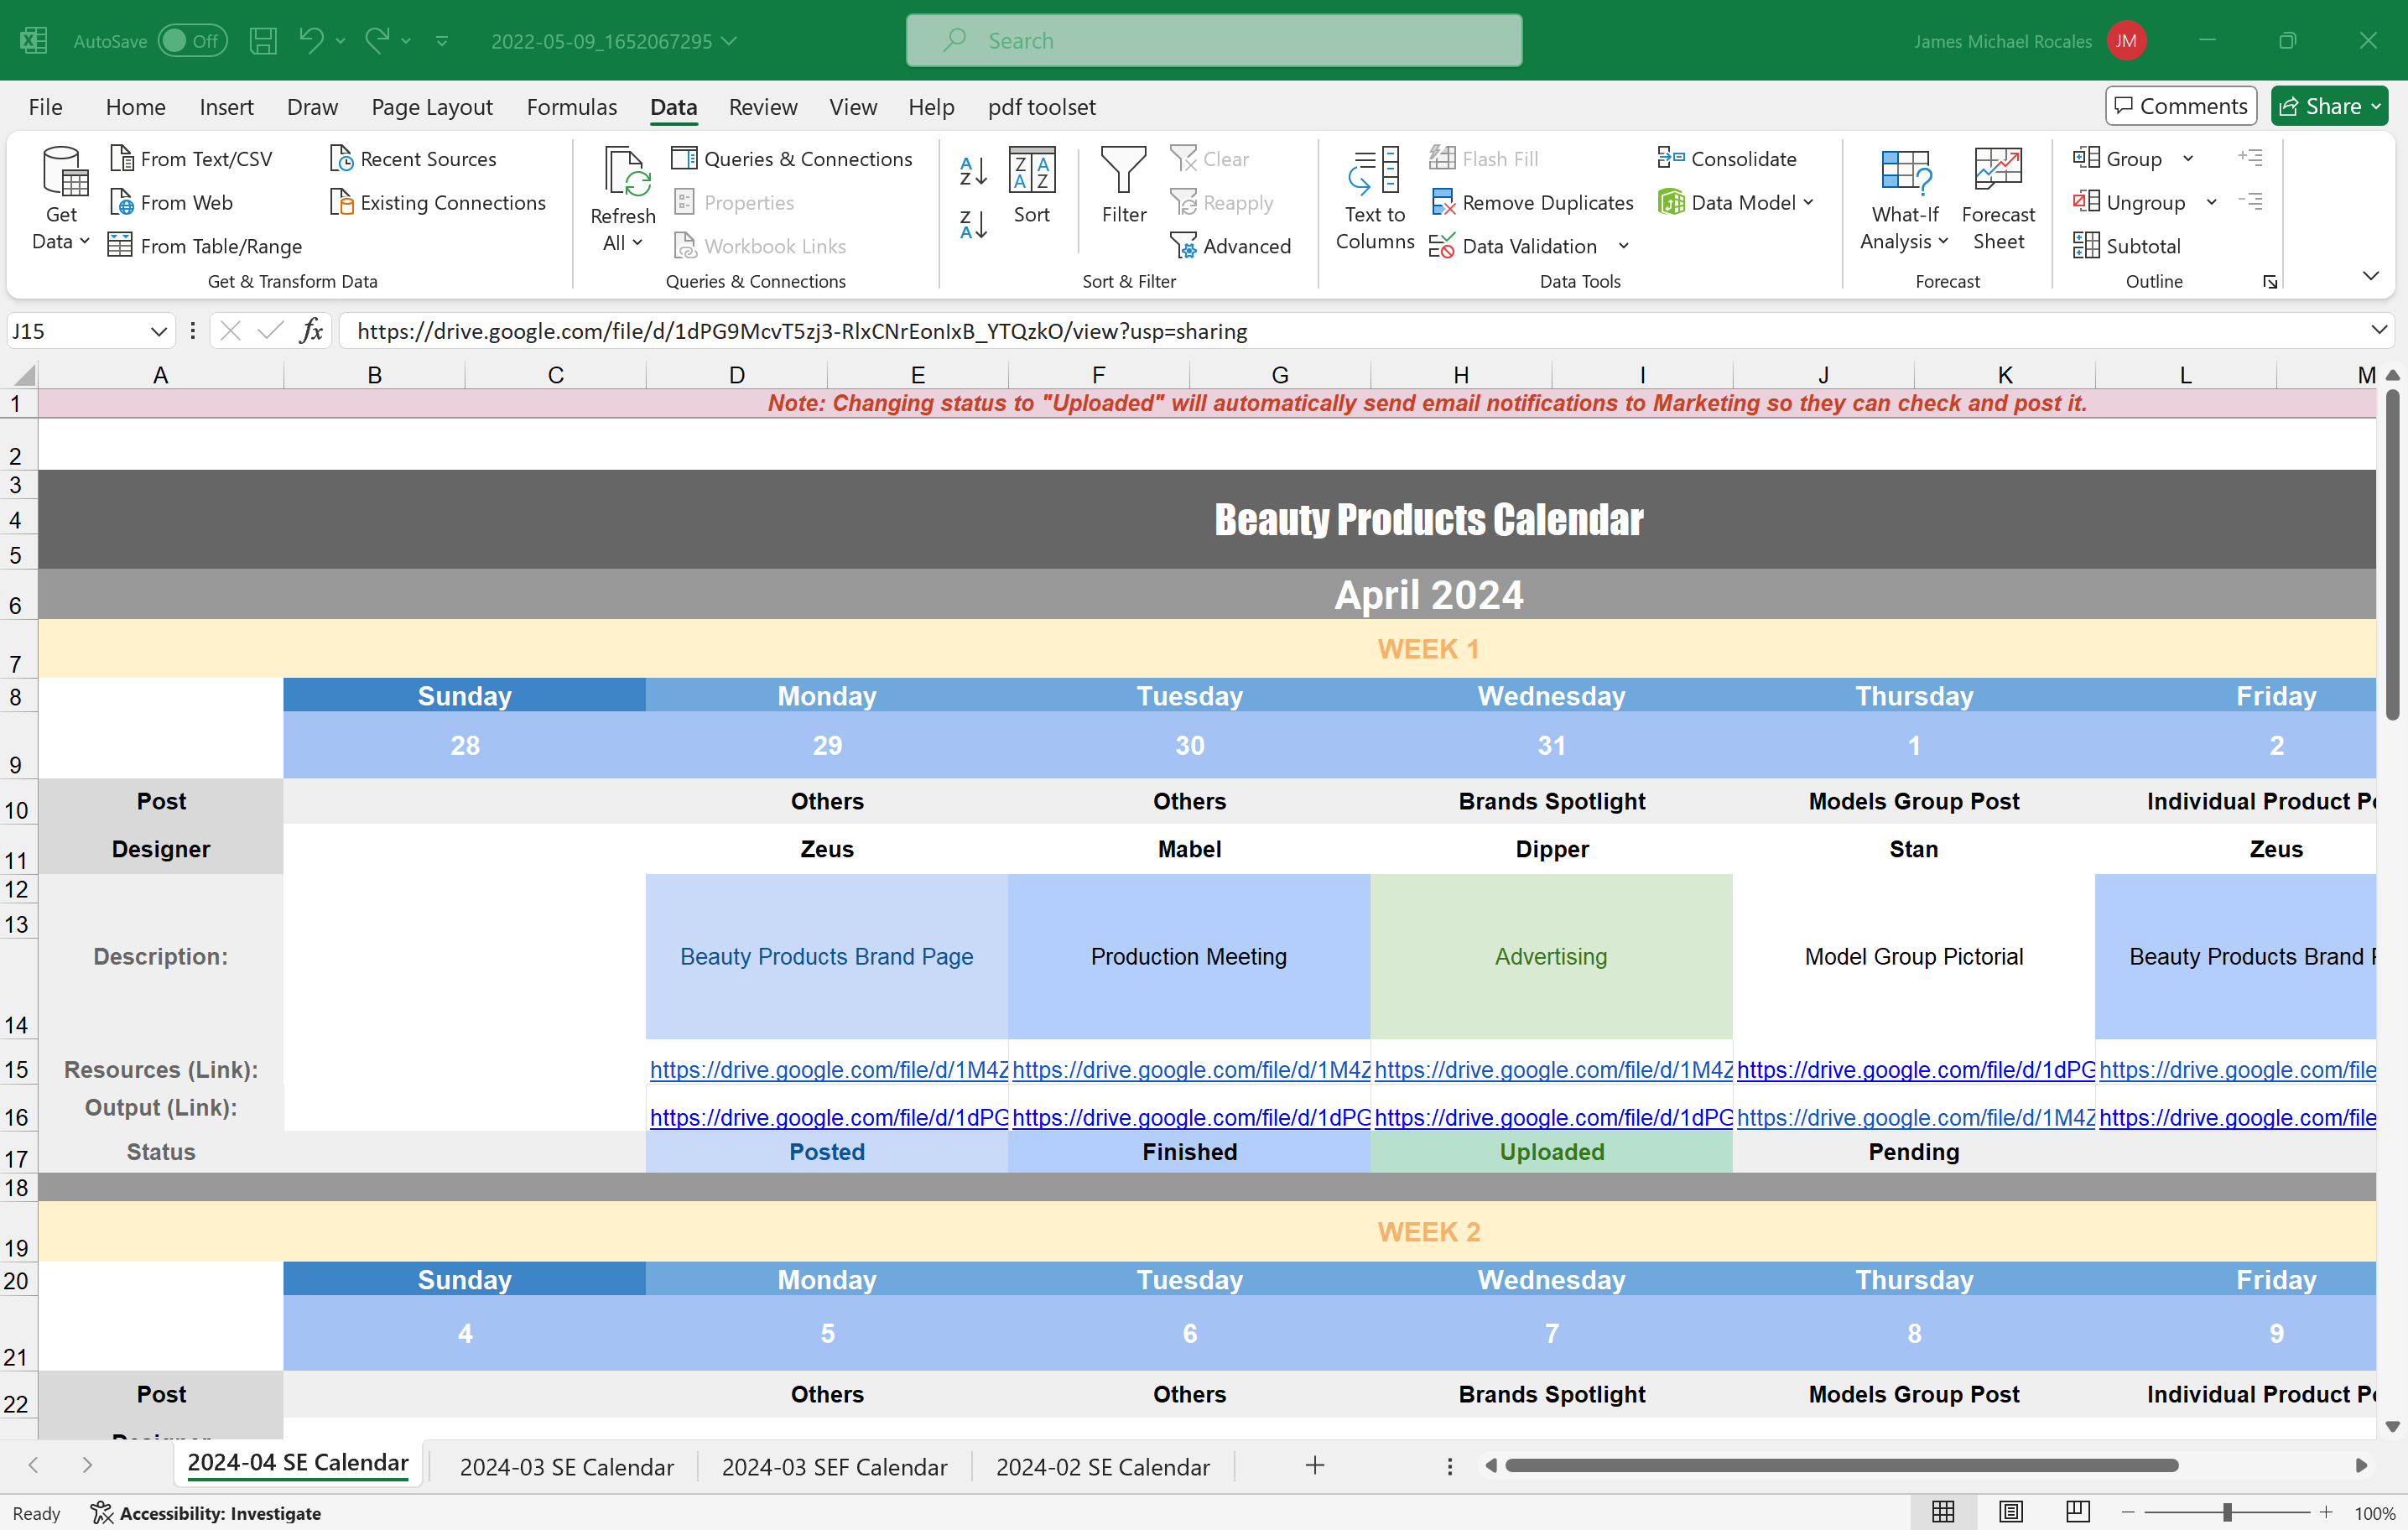Click the Filter funnel icon

coord(1123,172)
